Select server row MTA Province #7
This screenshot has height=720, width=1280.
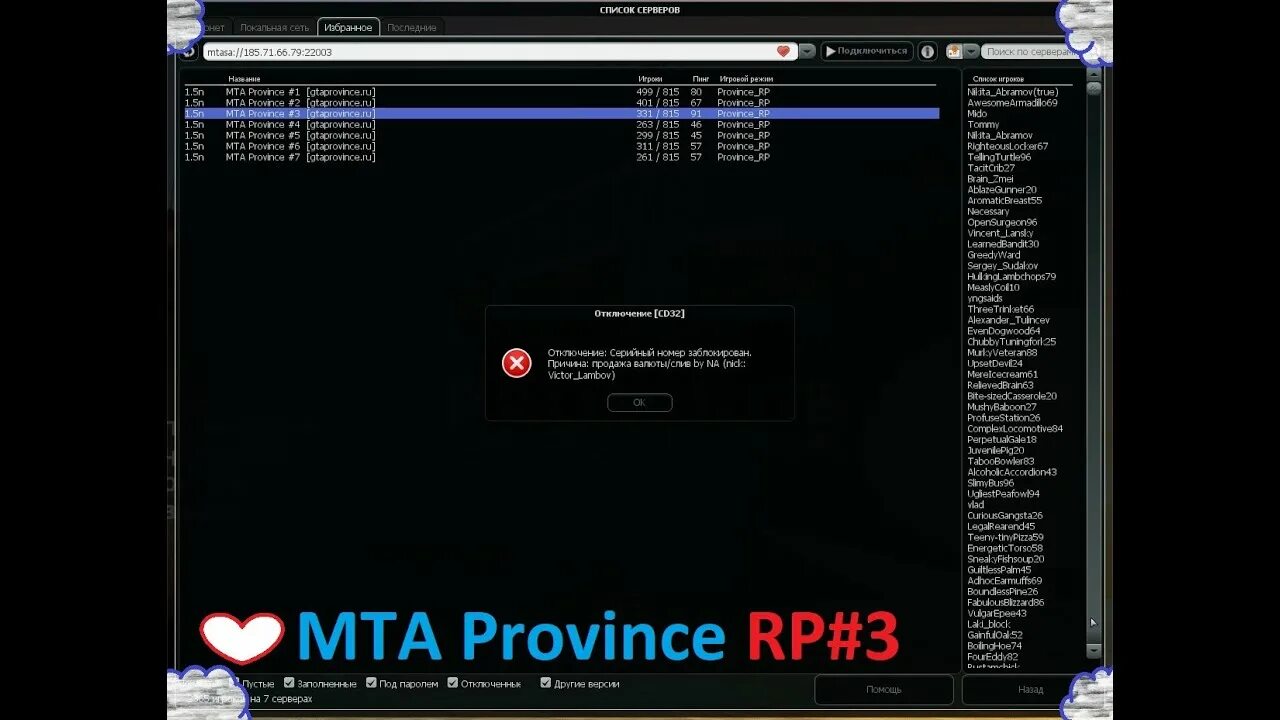tap(561, 157)
